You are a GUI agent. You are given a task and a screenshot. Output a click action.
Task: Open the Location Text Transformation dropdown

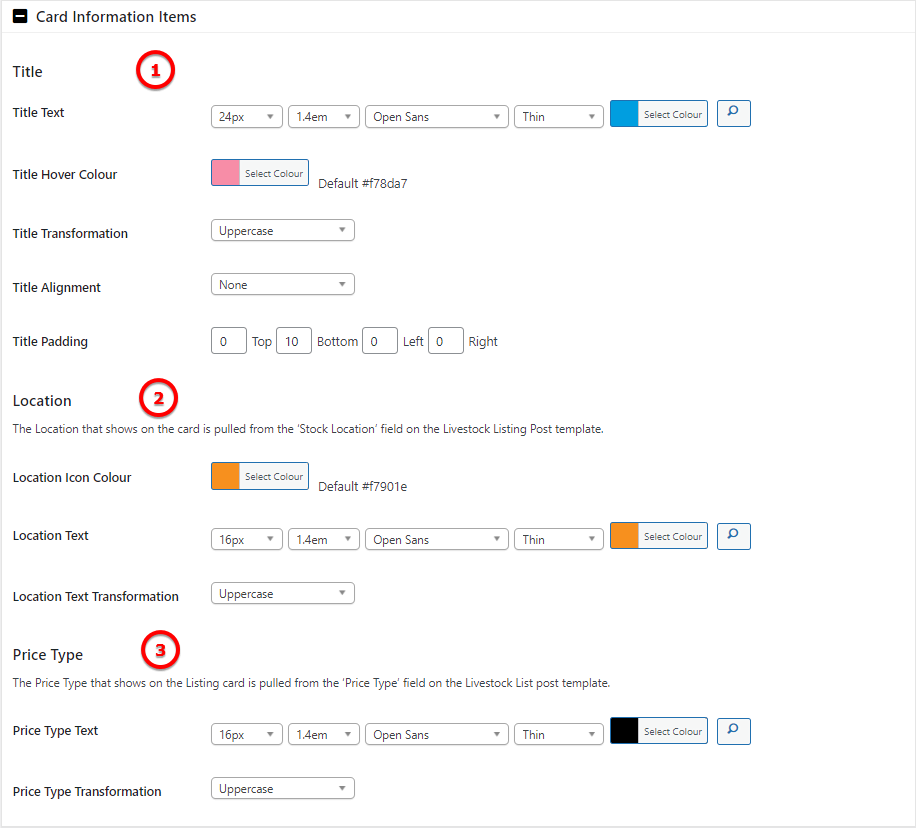[282, 594]
